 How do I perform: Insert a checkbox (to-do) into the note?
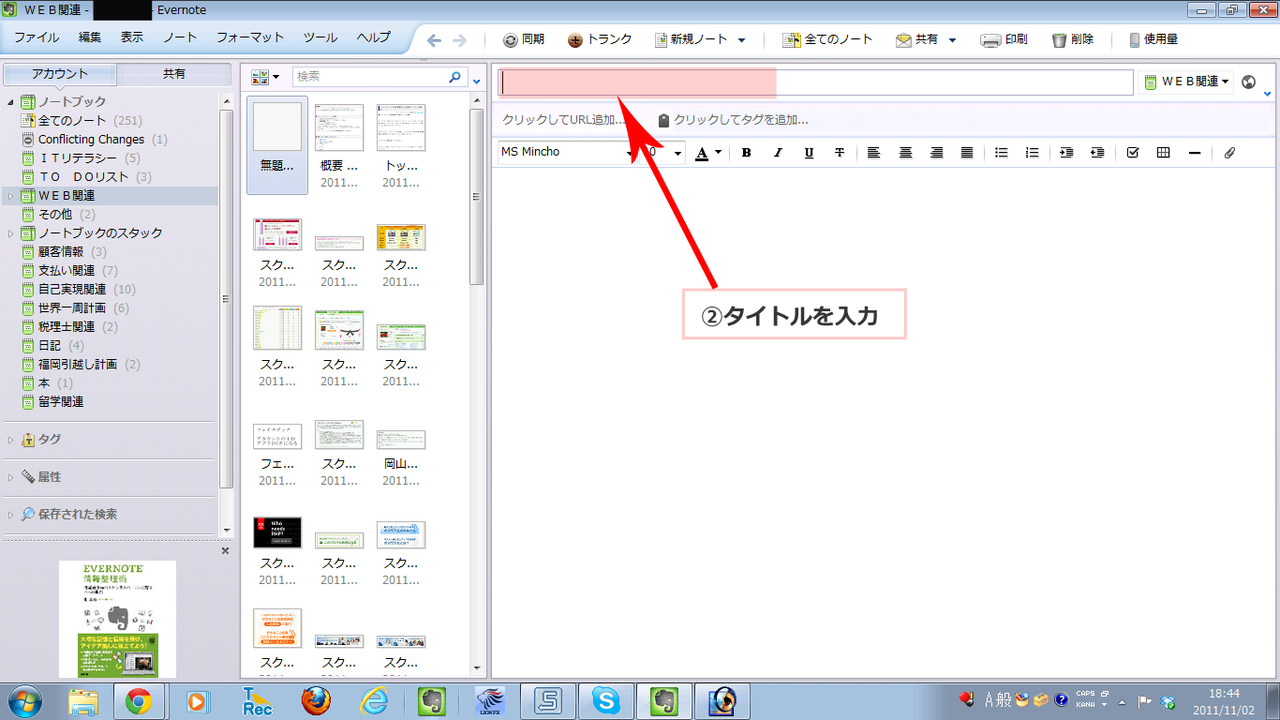coord(1133,153)
